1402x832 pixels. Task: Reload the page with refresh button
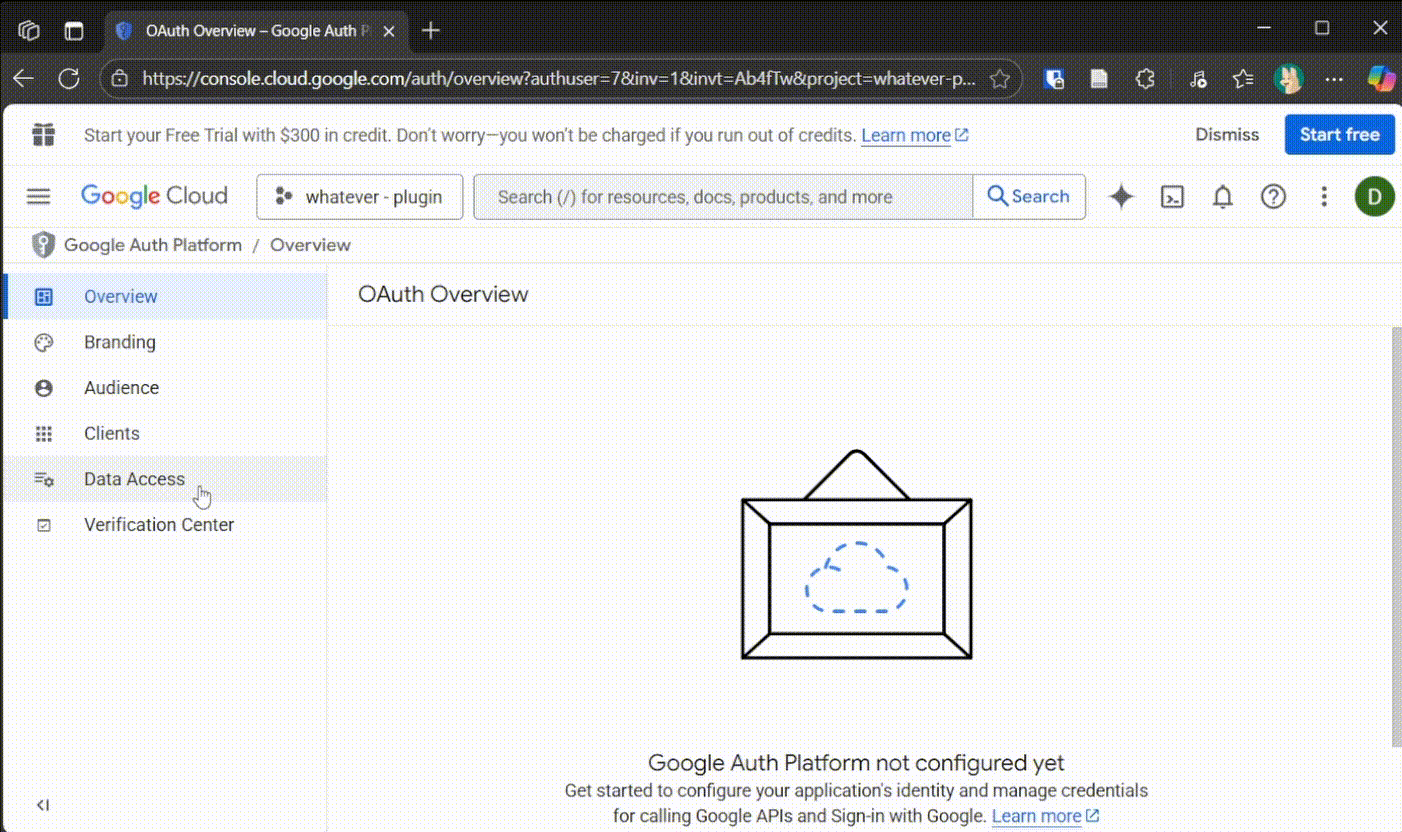68,78
